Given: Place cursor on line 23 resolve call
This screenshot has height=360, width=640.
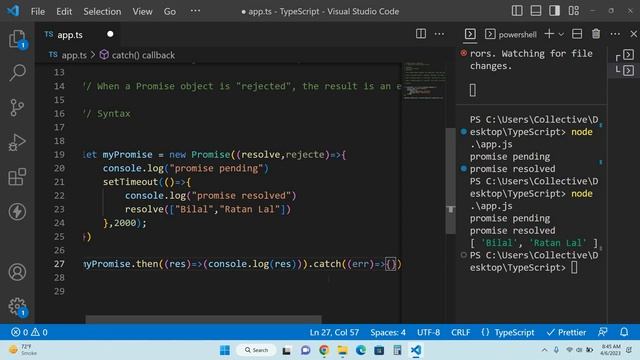Looking at the screenshot, I should point(208,209).
